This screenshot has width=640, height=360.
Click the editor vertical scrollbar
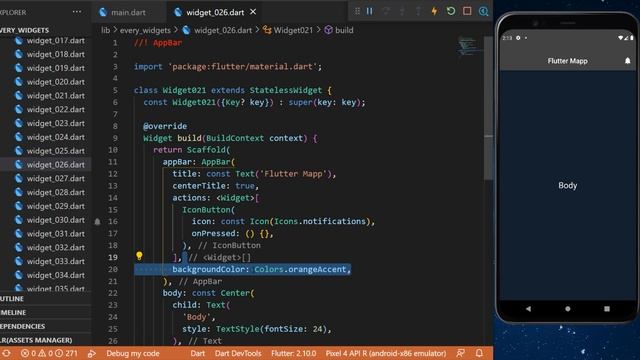coord(488,107)
